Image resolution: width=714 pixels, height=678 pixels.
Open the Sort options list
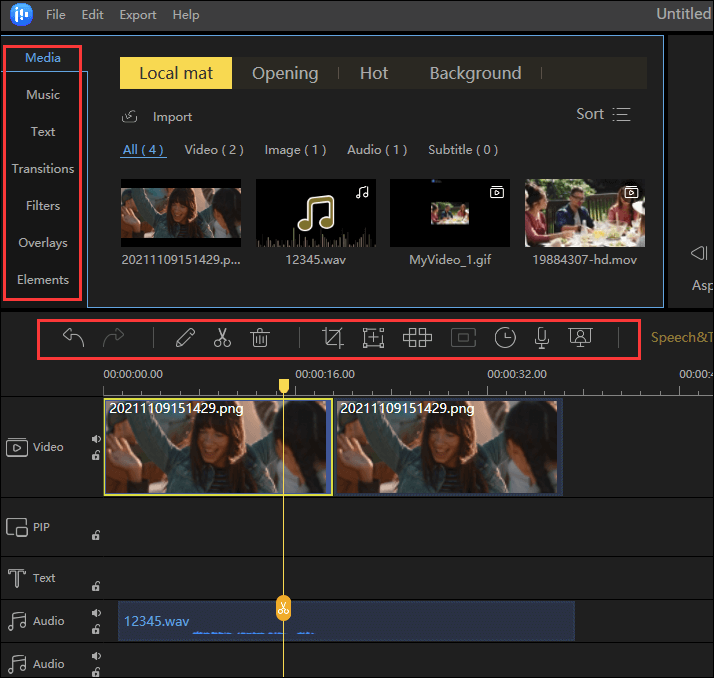pos(604,114)
